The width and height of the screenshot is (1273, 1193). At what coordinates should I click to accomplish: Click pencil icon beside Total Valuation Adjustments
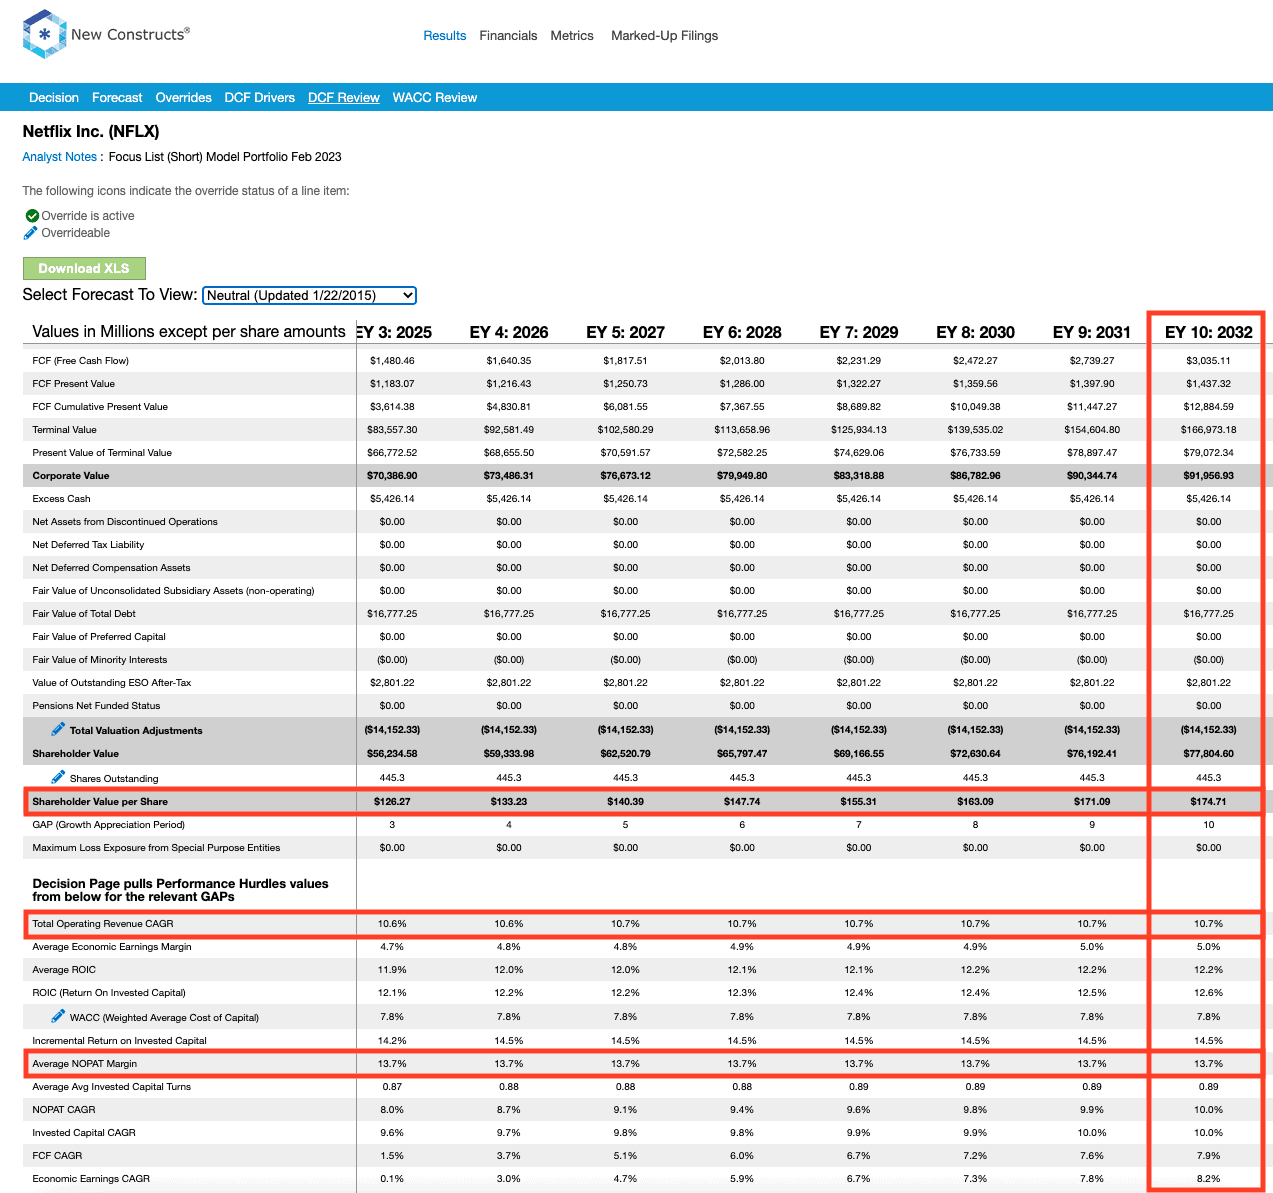pyautogui.click(x=58, y=729)
